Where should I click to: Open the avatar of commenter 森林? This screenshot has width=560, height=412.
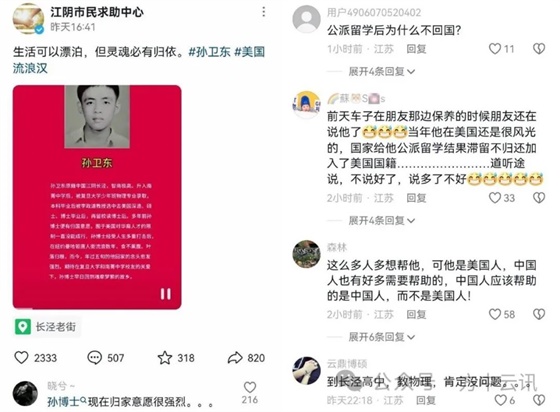pyautogui.click(x=306, y=254)
